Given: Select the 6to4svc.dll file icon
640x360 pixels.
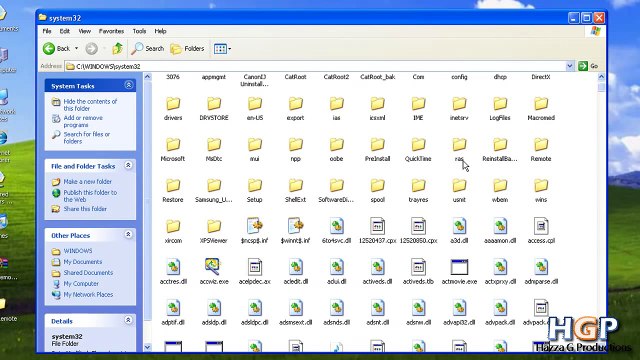Looking at the screenshot, I should [x=336, y=226].
